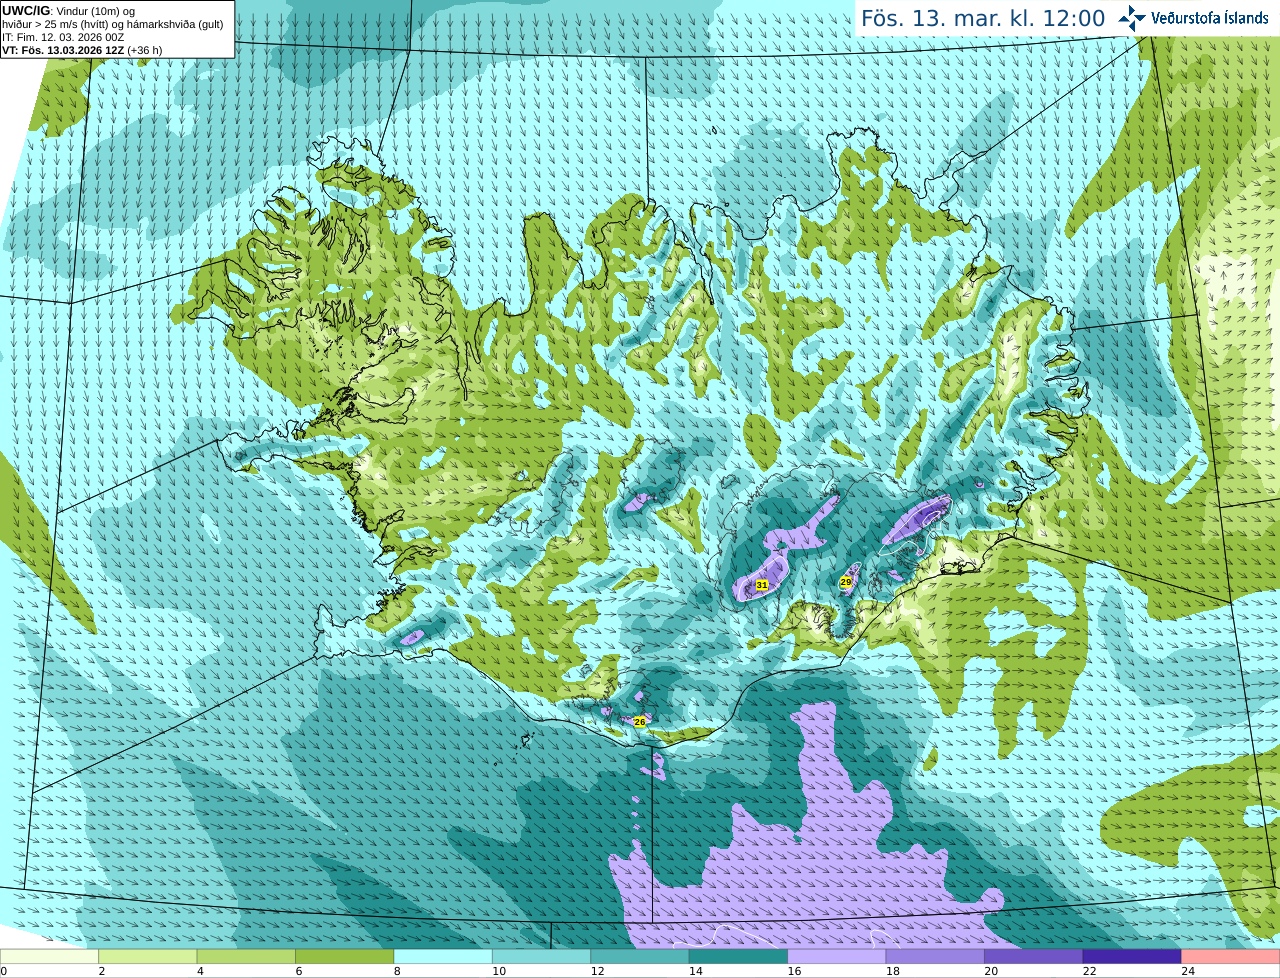Pick the light teal 10–12 m/s swatch
This screenshot has height=978, width=1280.
point(542,956)
